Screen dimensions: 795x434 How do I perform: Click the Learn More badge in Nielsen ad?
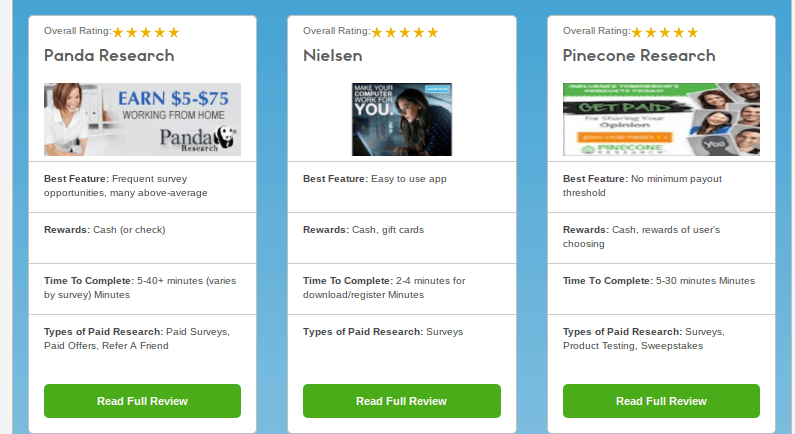pyautogui.click(x=438, y=89)
